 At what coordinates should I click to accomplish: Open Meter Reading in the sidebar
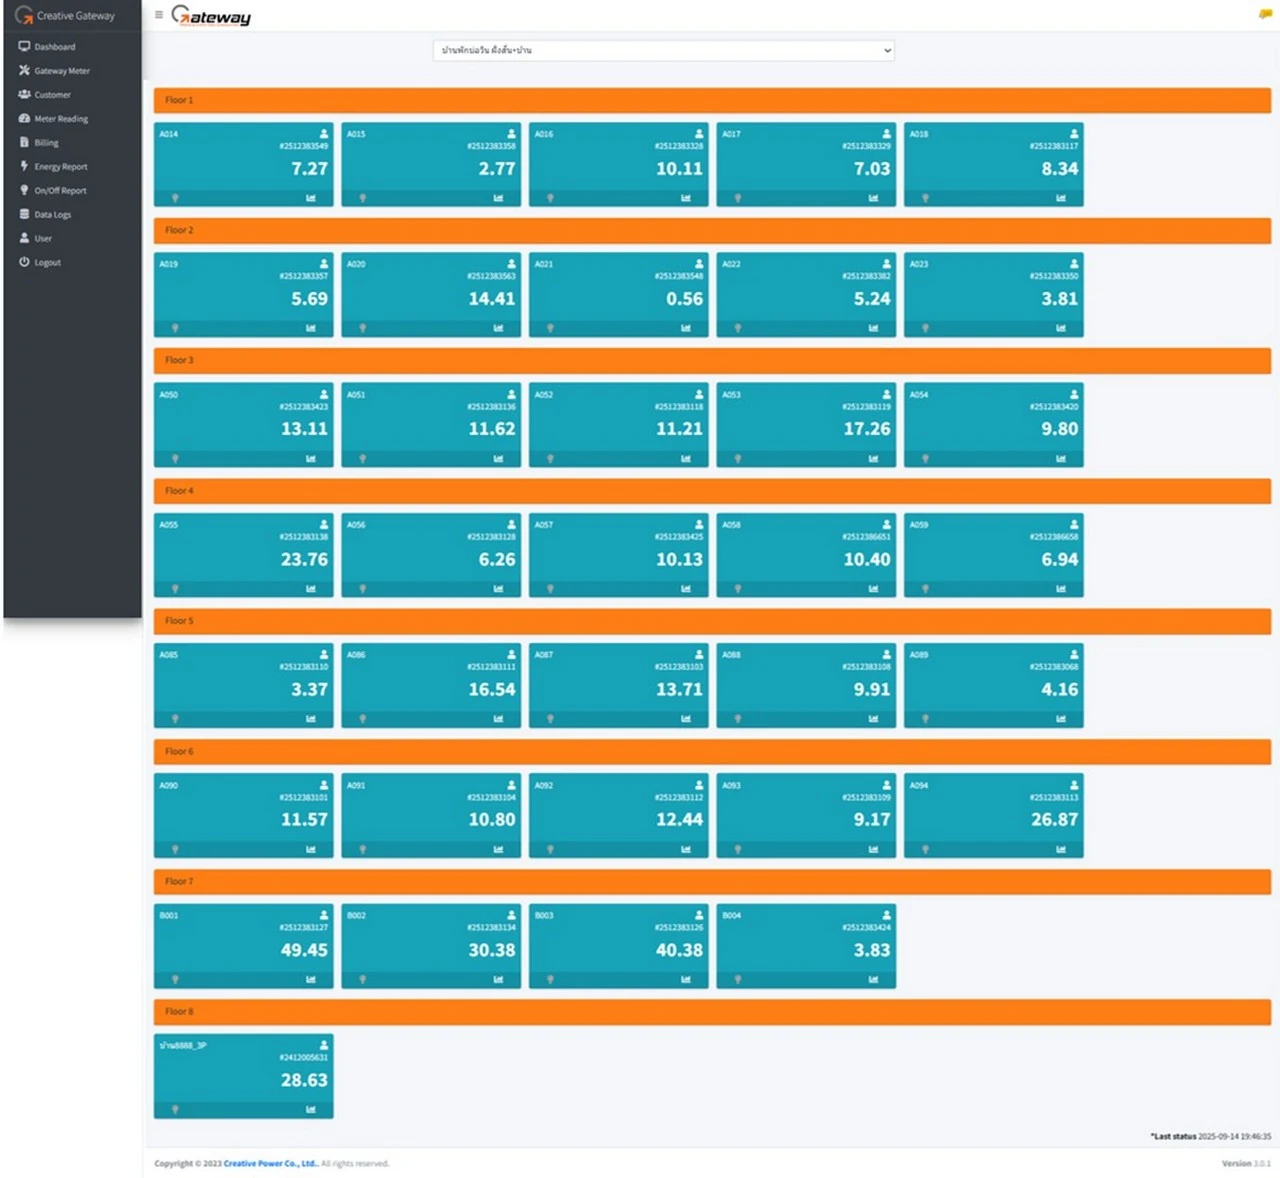[x=60, y=119]
